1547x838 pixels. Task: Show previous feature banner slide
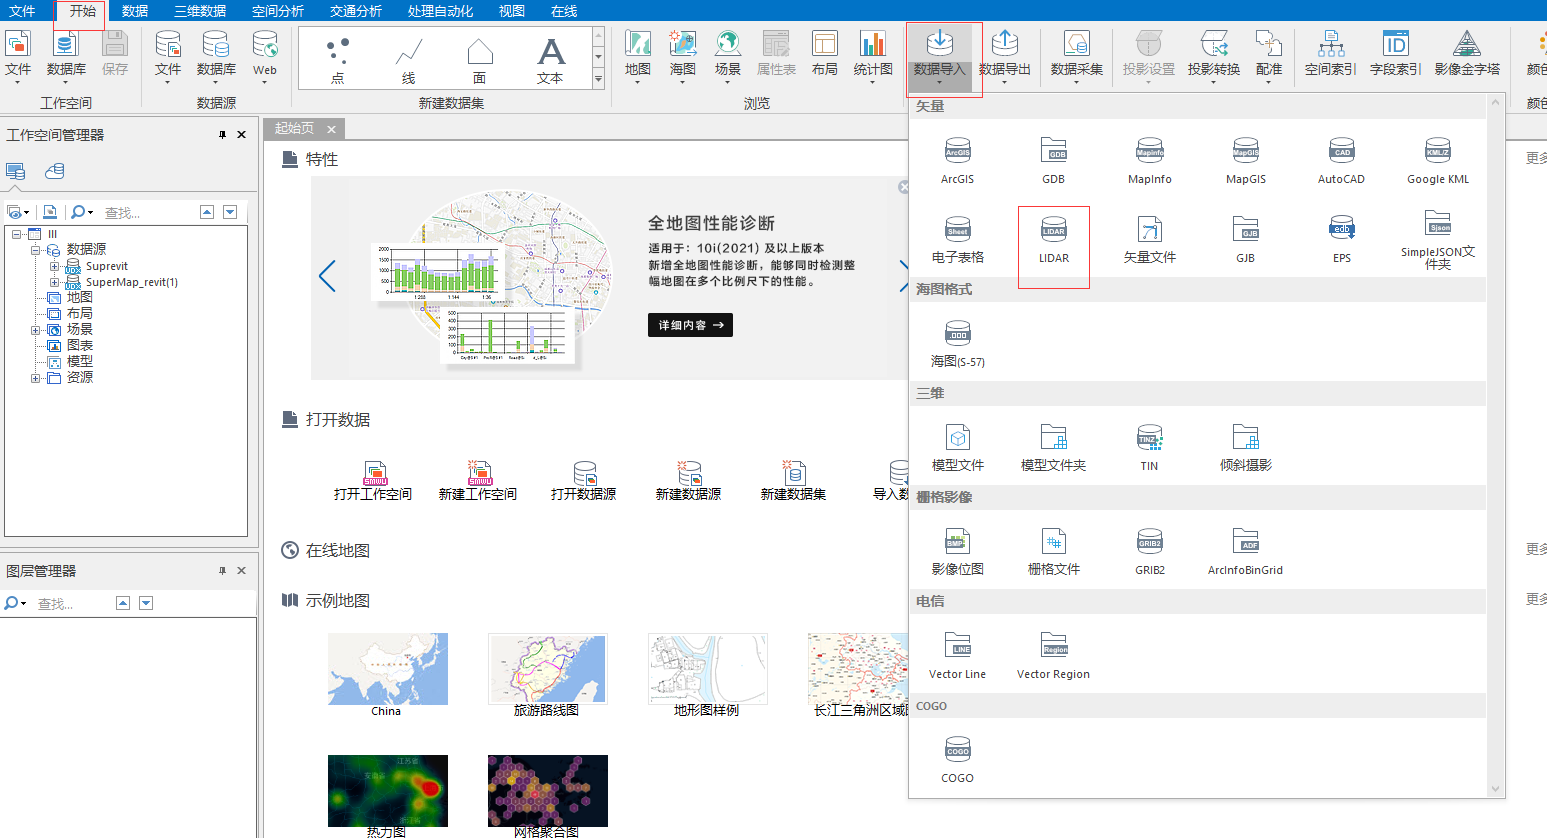327,275
